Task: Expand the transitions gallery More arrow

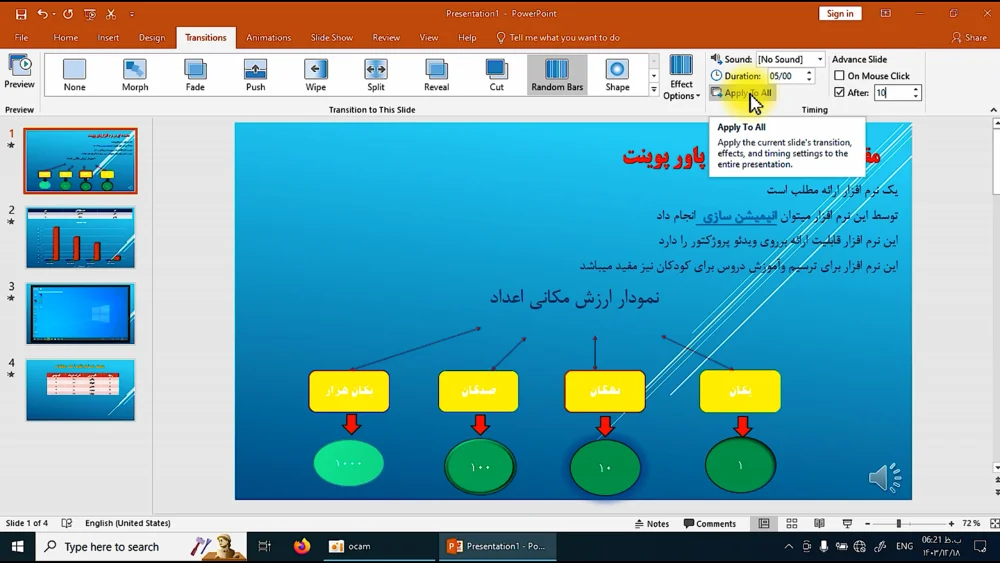Action: (654, 90)
